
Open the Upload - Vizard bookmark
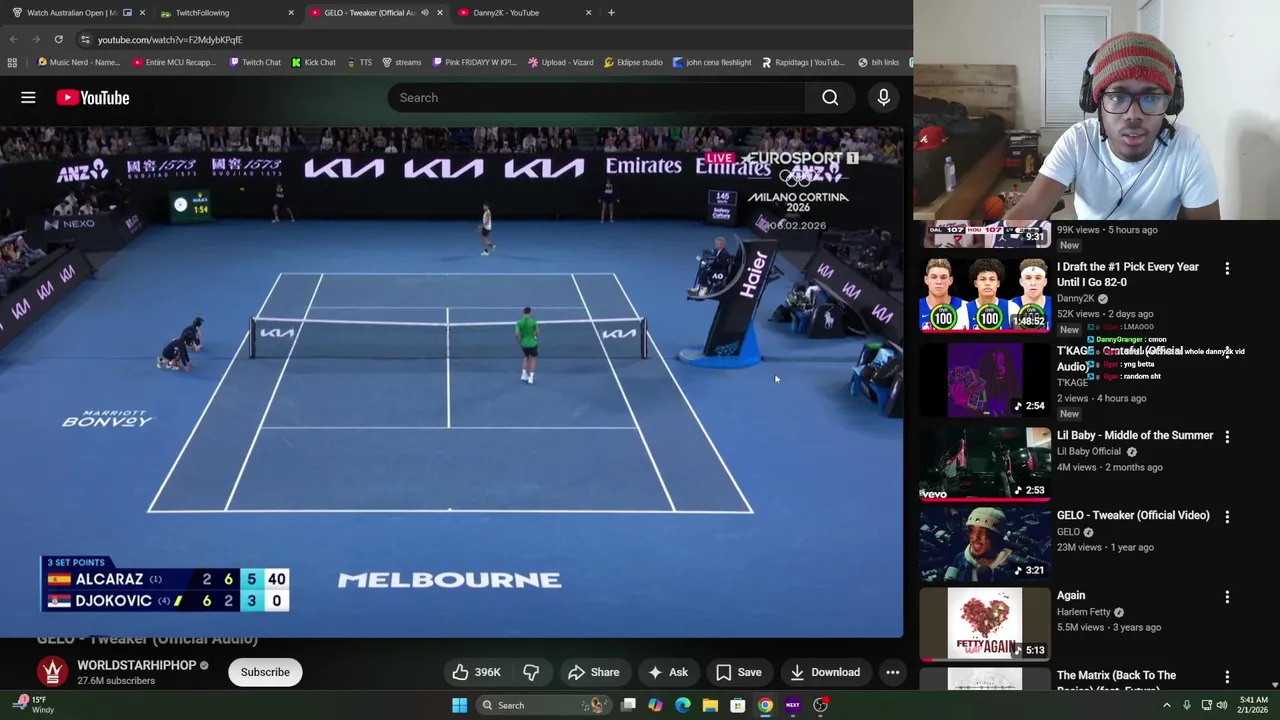click(x=560, y=62)
